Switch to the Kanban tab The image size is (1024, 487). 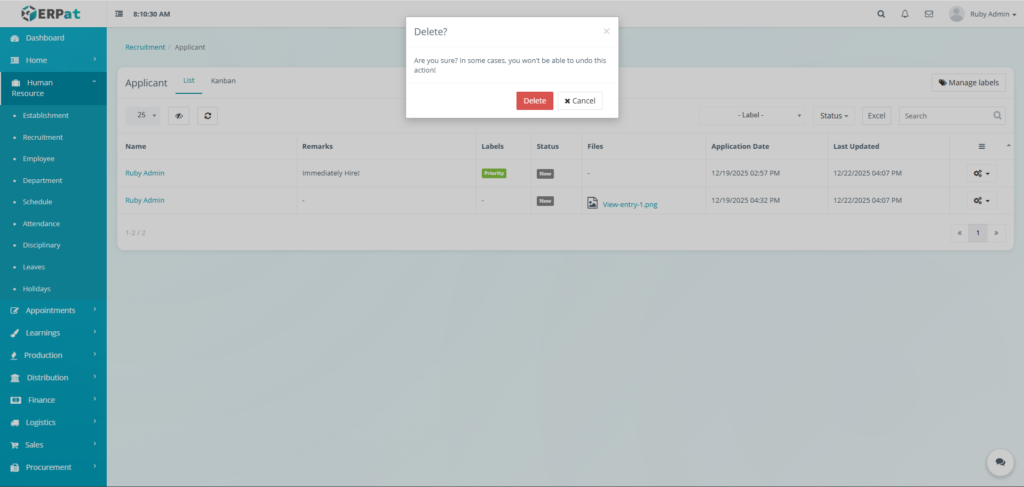[x=223, y=81]
